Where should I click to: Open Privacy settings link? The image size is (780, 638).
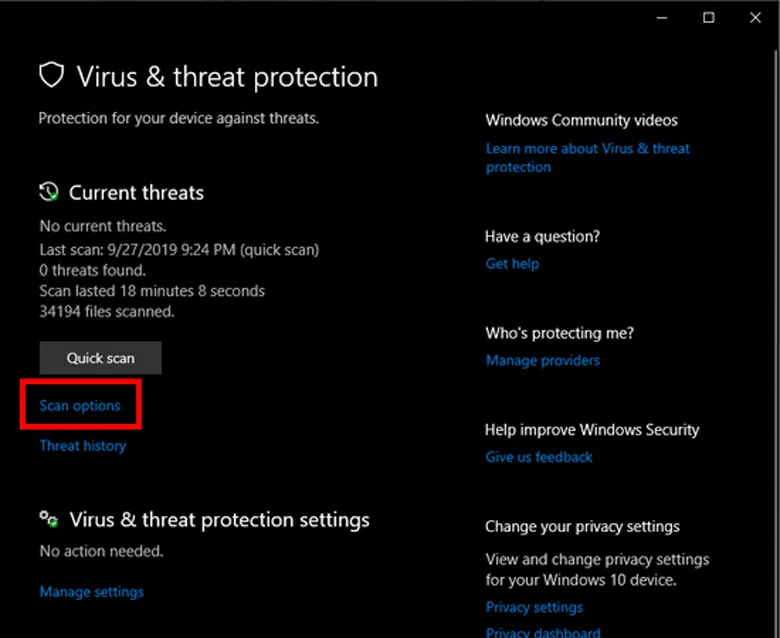point(534,607)
